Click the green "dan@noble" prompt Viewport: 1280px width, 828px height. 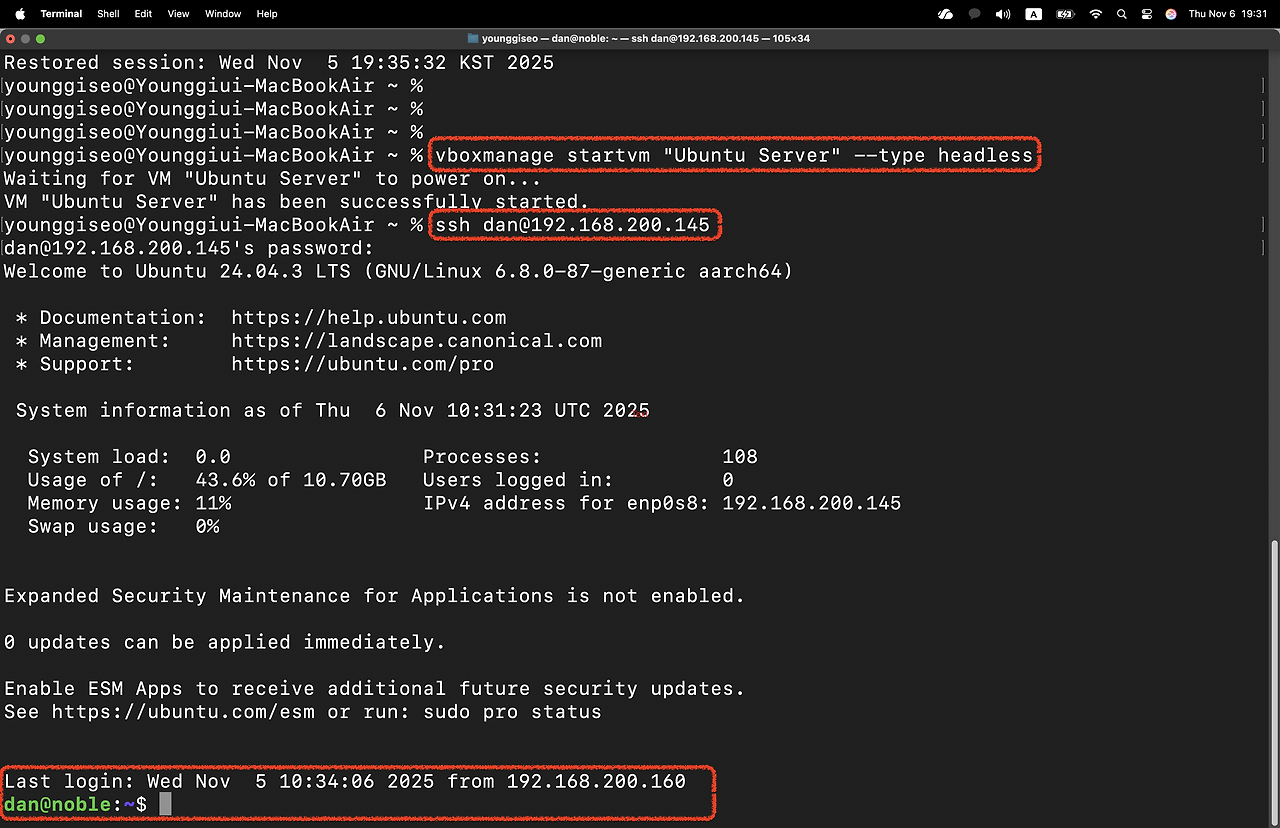pyautogui.click(x=58, y=805)
